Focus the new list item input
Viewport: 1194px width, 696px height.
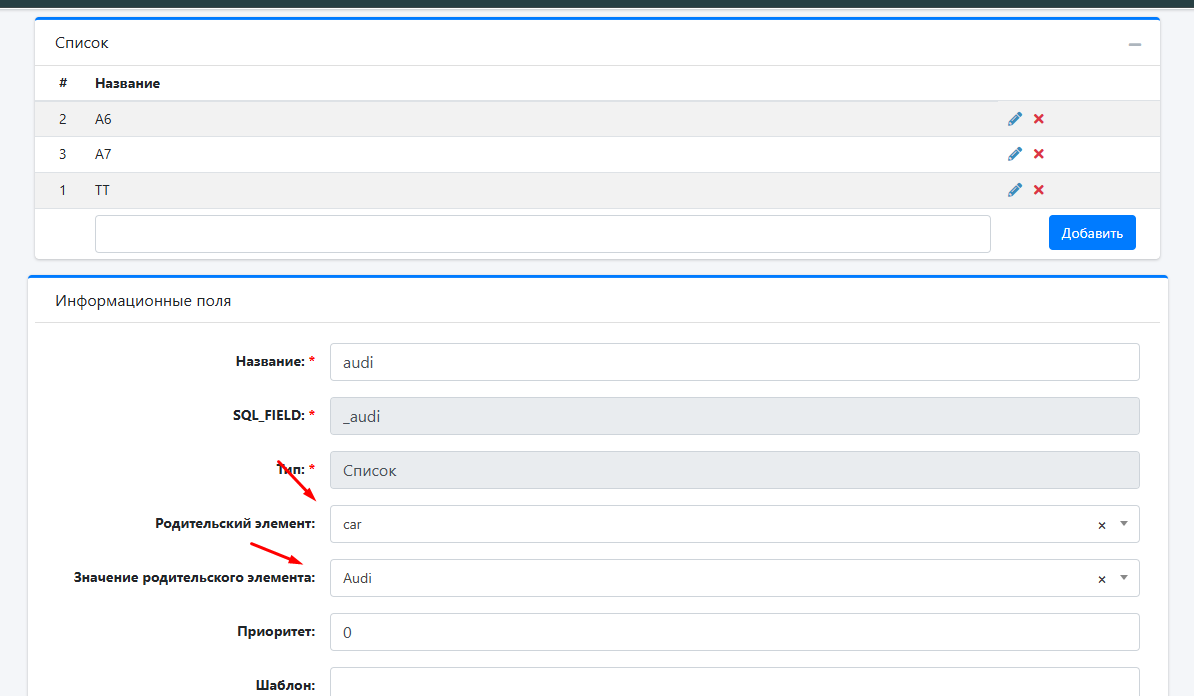pyautogui.click(x=542, y=234)
